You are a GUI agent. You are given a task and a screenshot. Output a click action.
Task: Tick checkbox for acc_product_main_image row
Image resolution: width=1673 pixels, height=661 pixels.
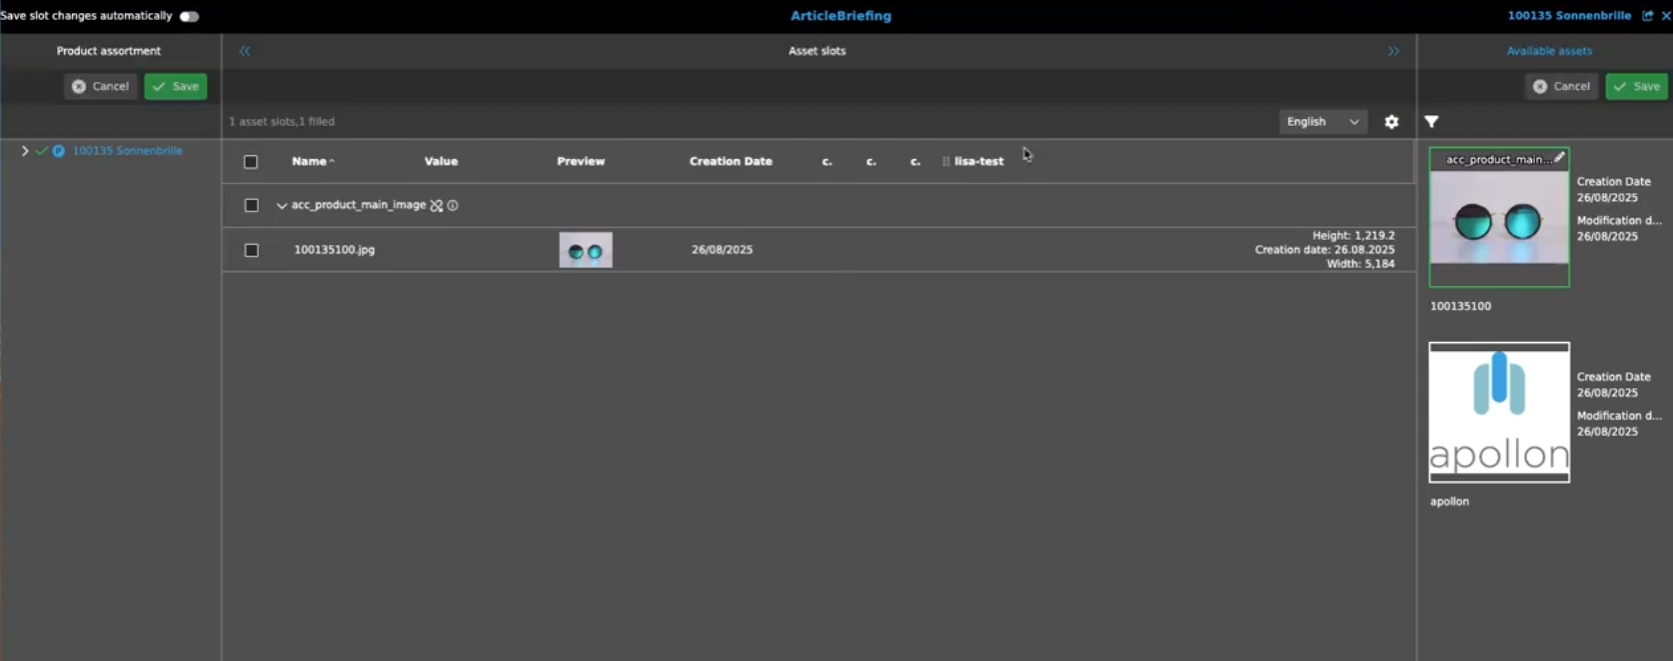pos(251,205)
